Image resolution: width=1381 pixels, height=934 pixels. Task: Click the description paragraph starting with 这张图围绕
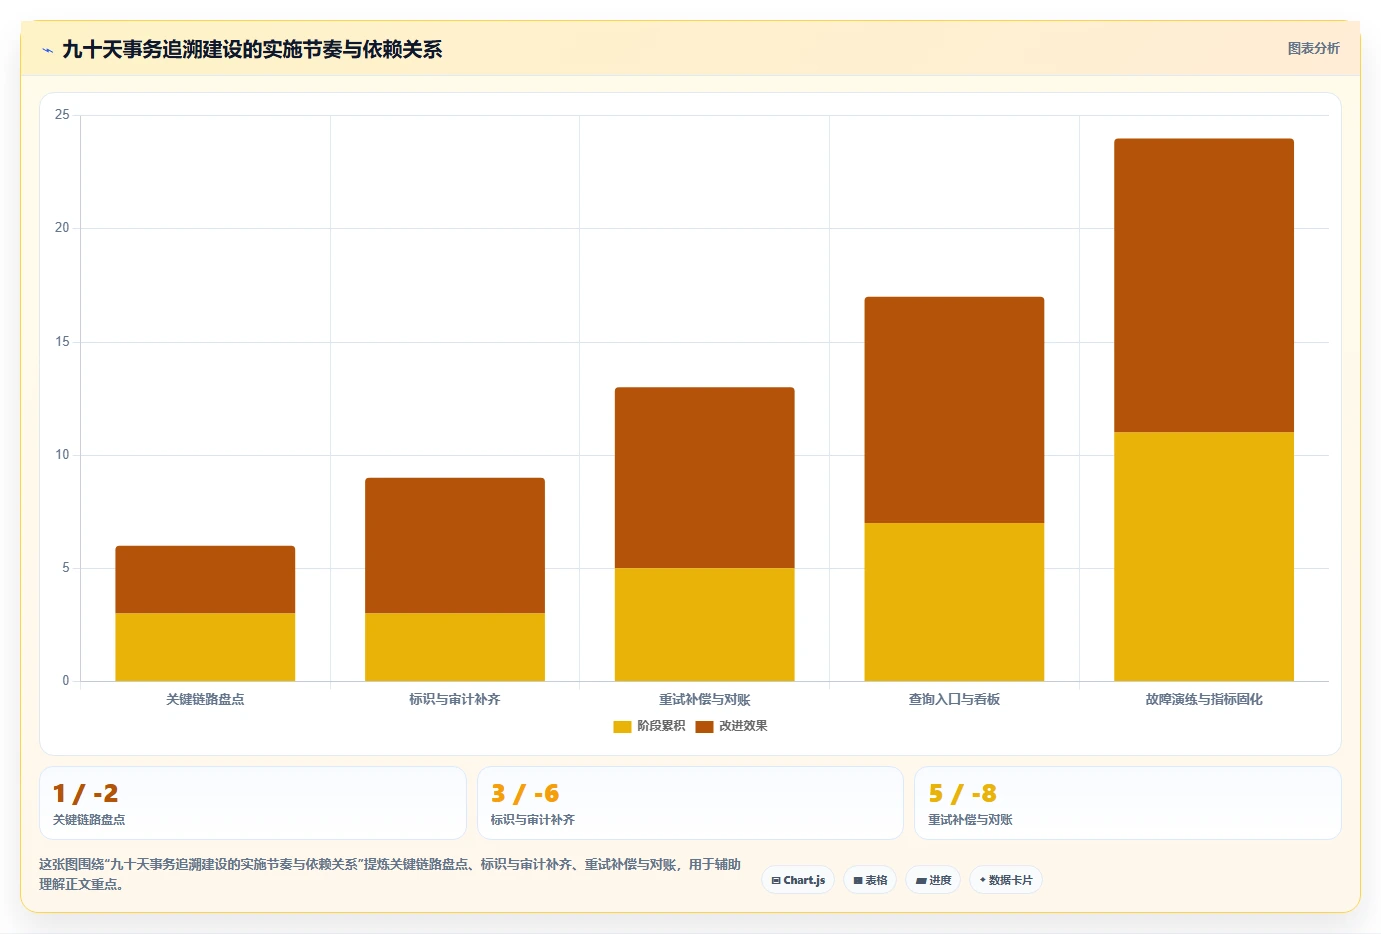point(390,874)
